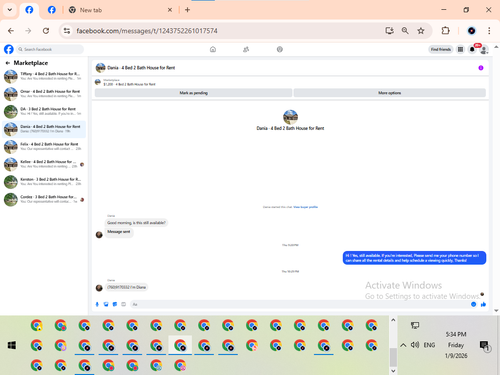Select Dania's highlighted conversation in the list
This screenshot has height=375, width=500.
44,129
